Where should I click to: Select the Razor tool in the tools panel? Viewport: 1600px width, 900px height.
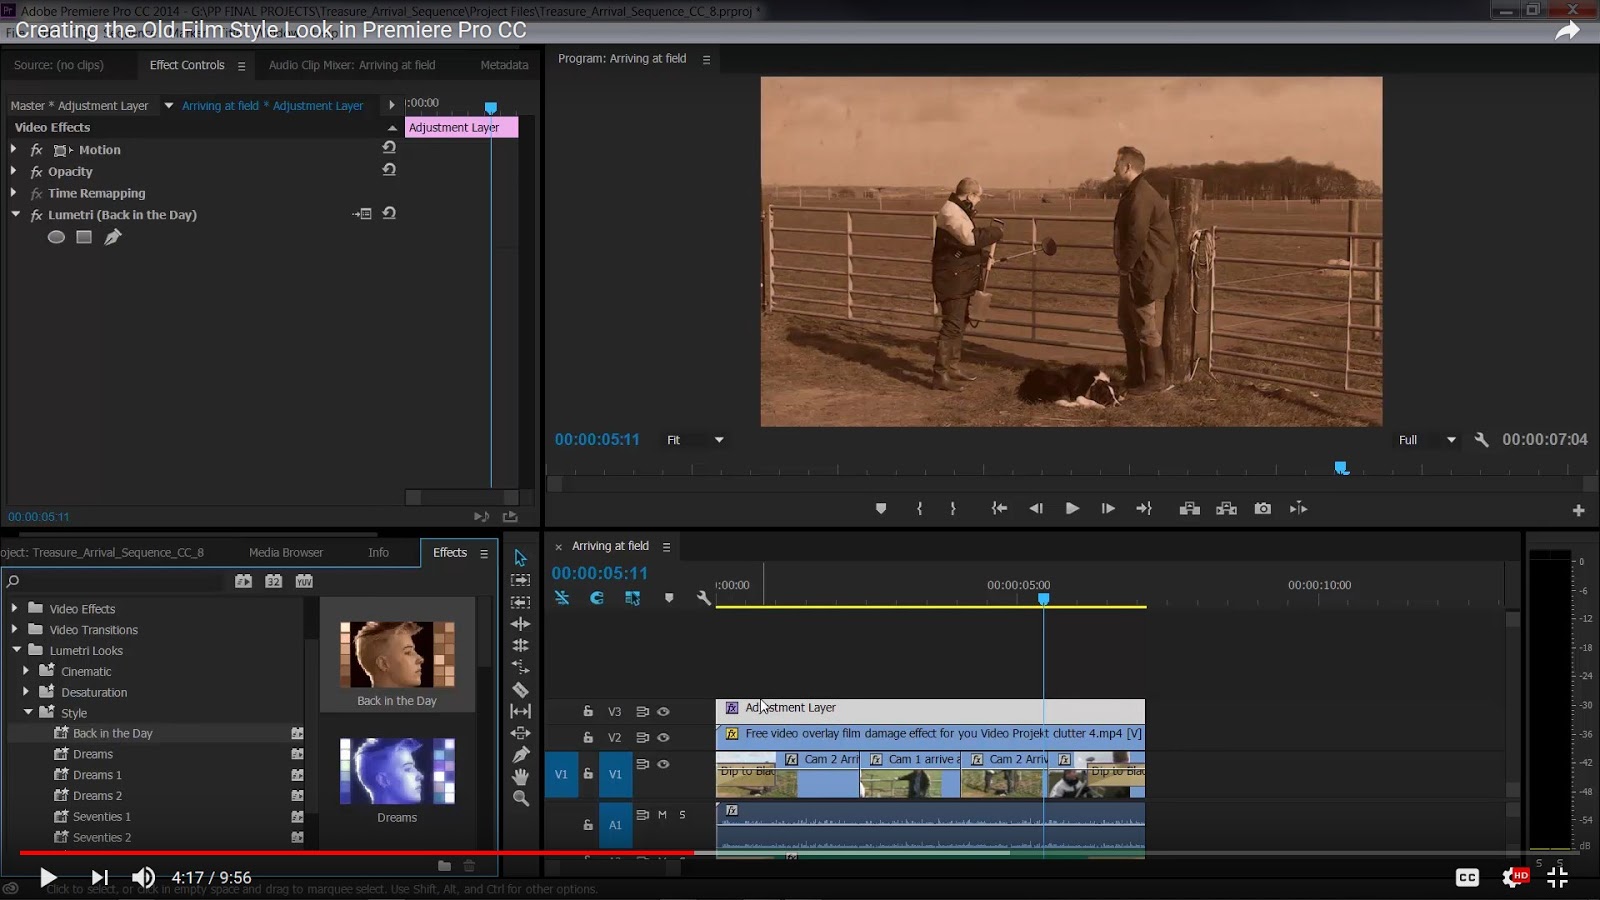point(520,690)
